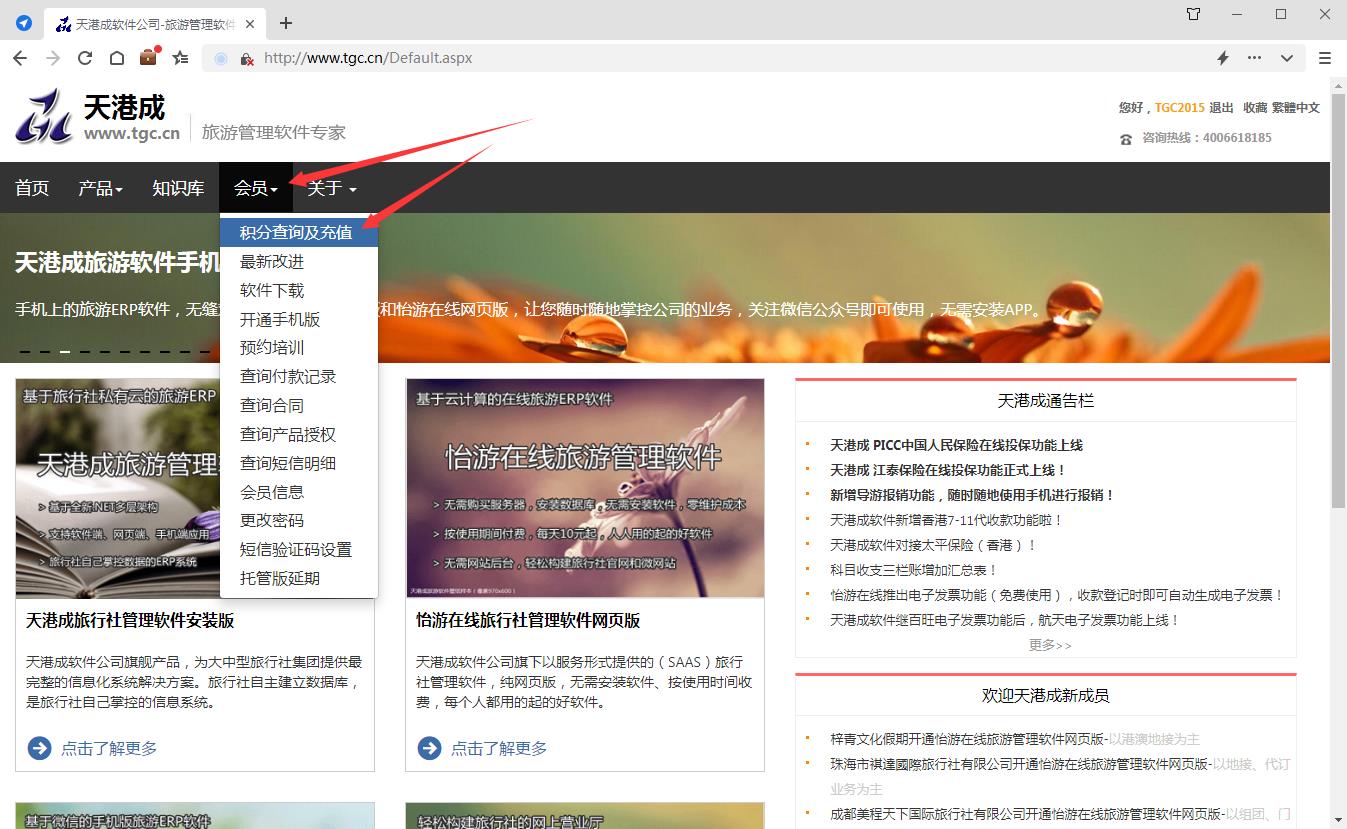Open the browser hamburger main menu
Screen dimensions: 1347x829
click(x=1325, y=58)
